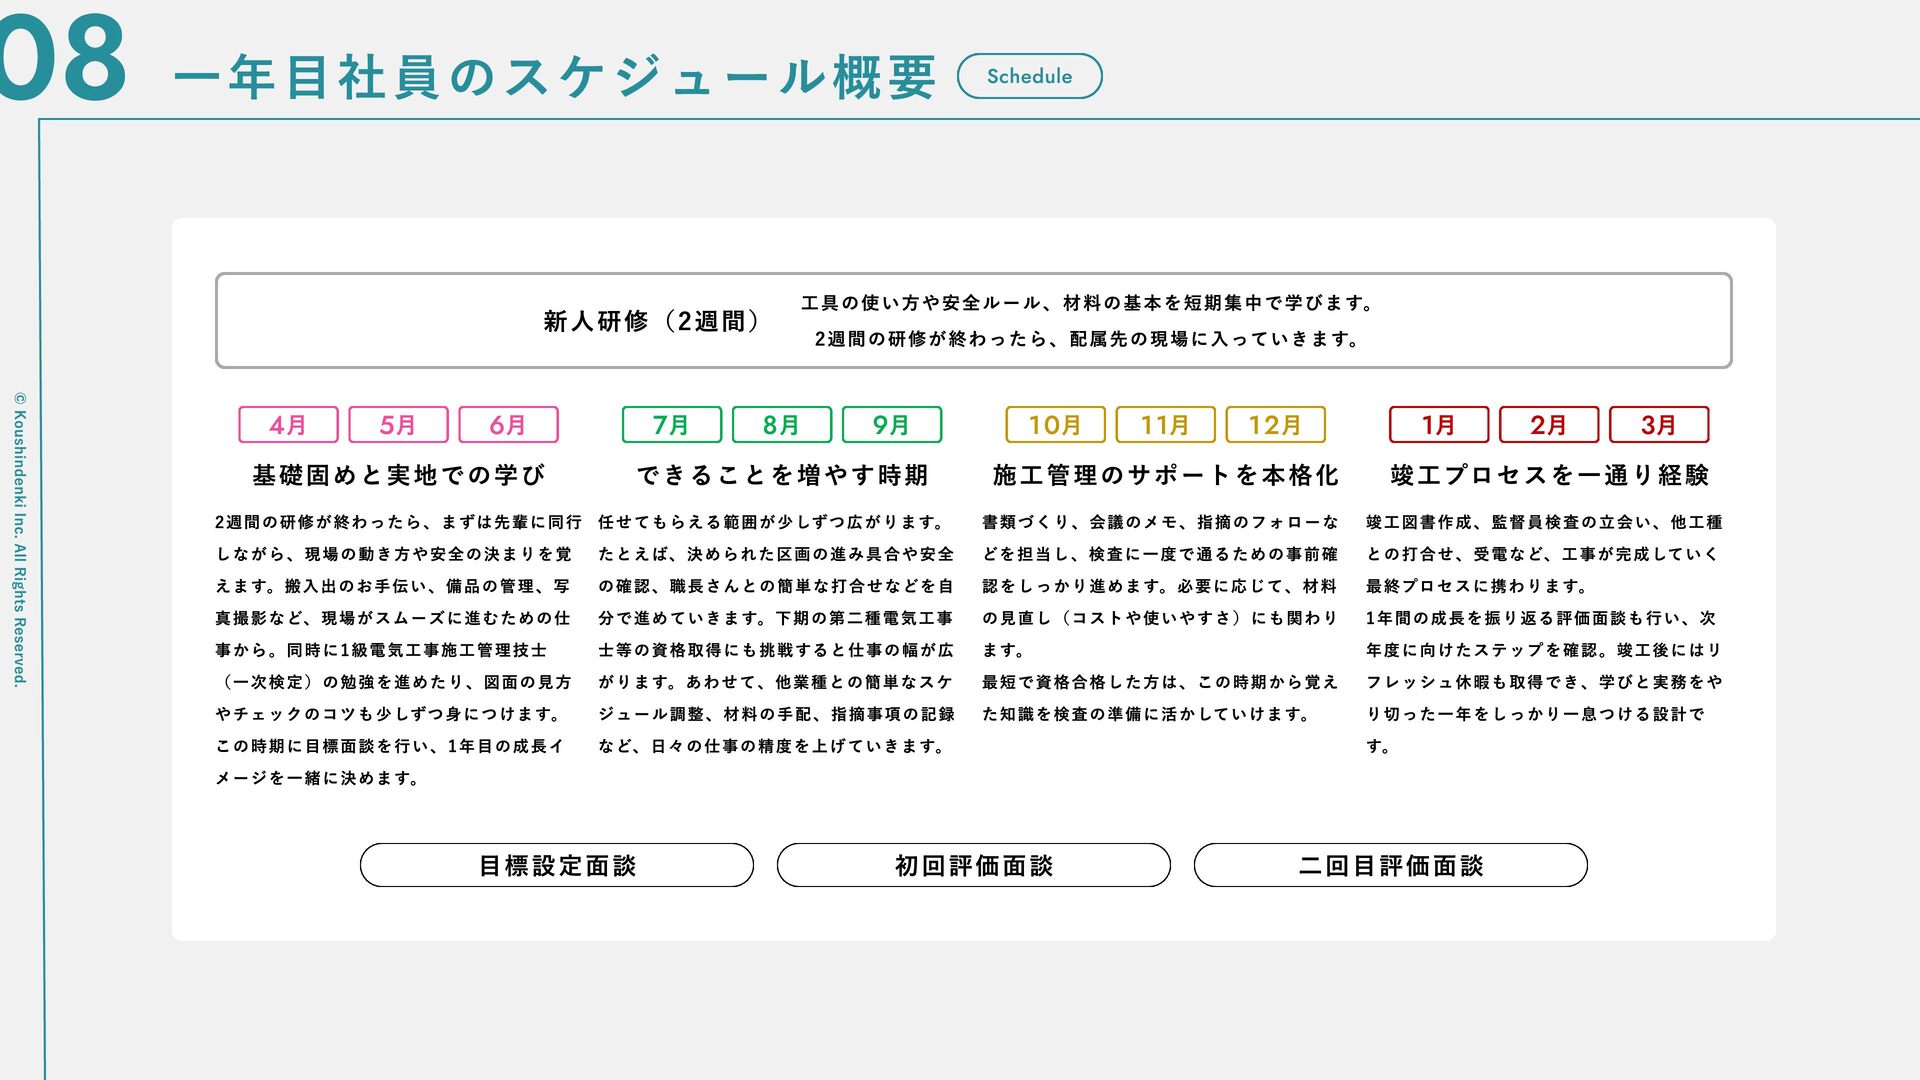
Task: Select the yellow 11月 tag
Action: coord(1165,425)
